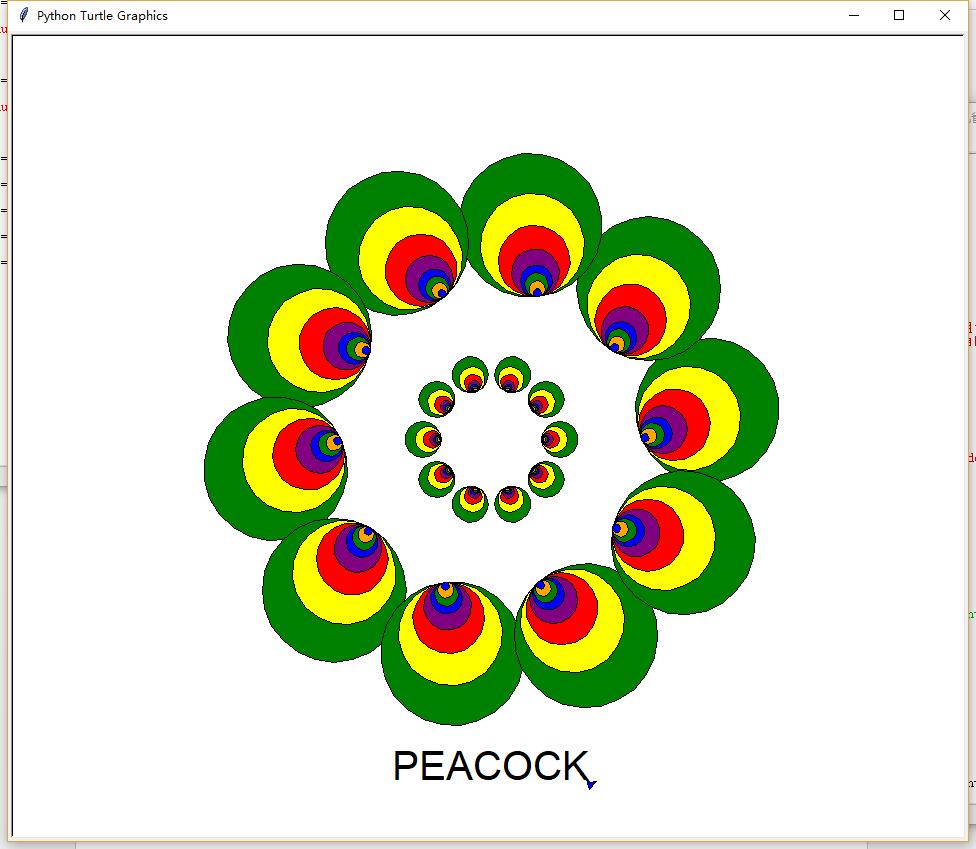Screen dimensions: 976x849
Task: Click the red ring in the rightmost large circle
Action: pos(690,418)
